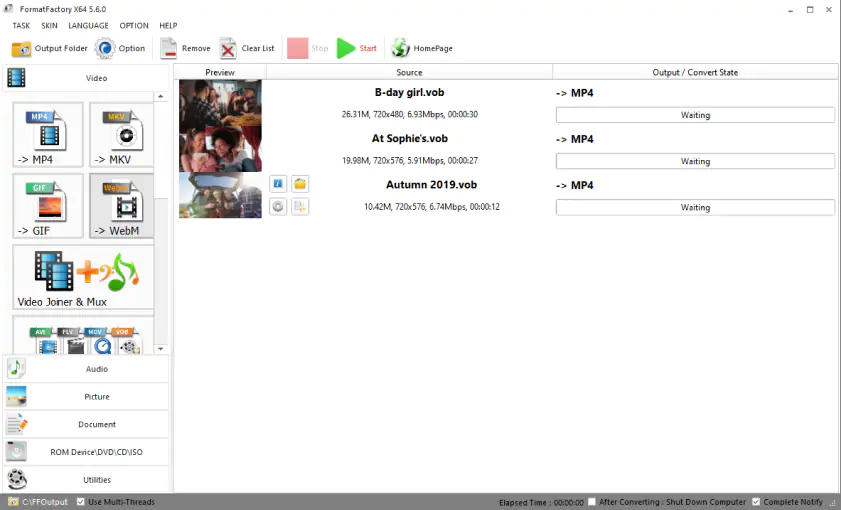Image resolution: width=841 pixels, height=510 pixels.
Task: Click the Document category icon
Action: point(16,424)
